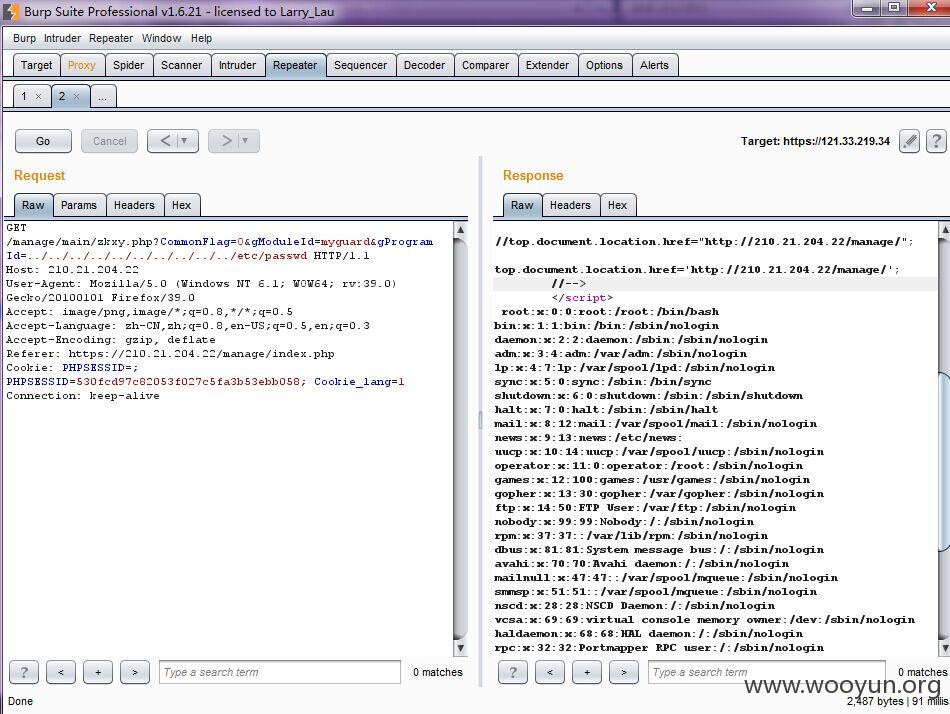
Task: Open the forward-history dropdown arrow
Action: [x=245, y=141]
